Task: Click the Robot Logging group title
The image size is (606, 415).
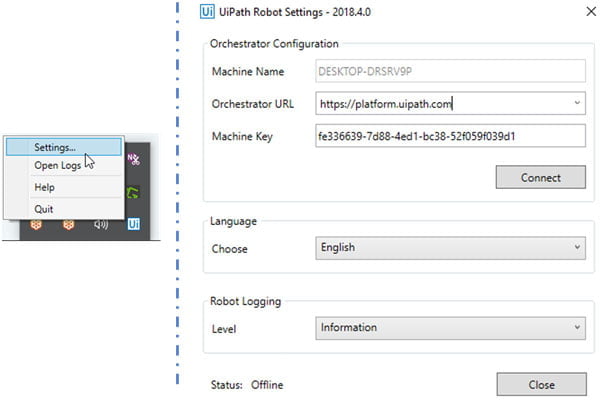Action: 245,301
